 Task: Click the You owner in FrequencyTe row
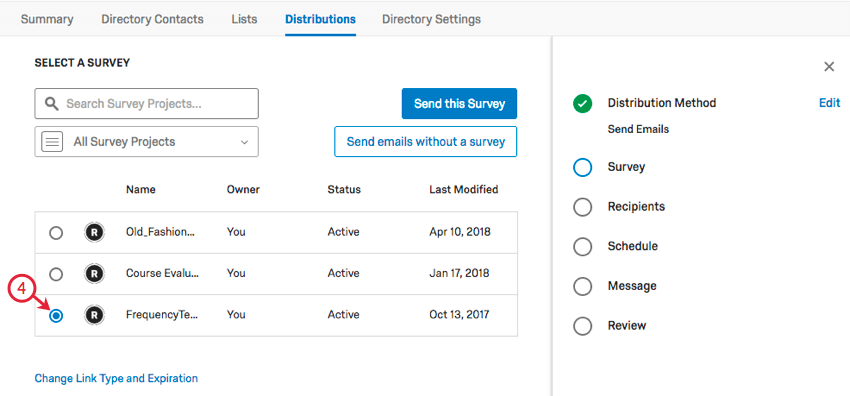point(236,314)
